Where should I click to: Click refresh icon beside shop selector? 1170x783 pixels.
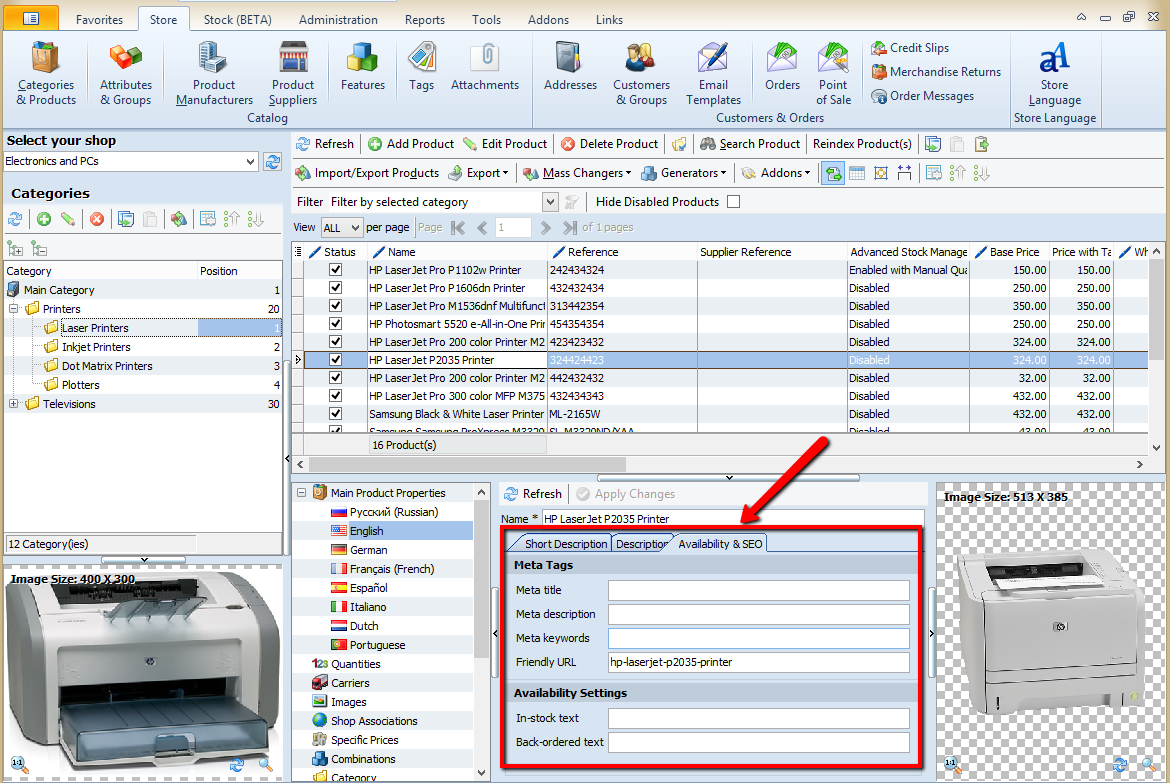[x=272, y=161]
